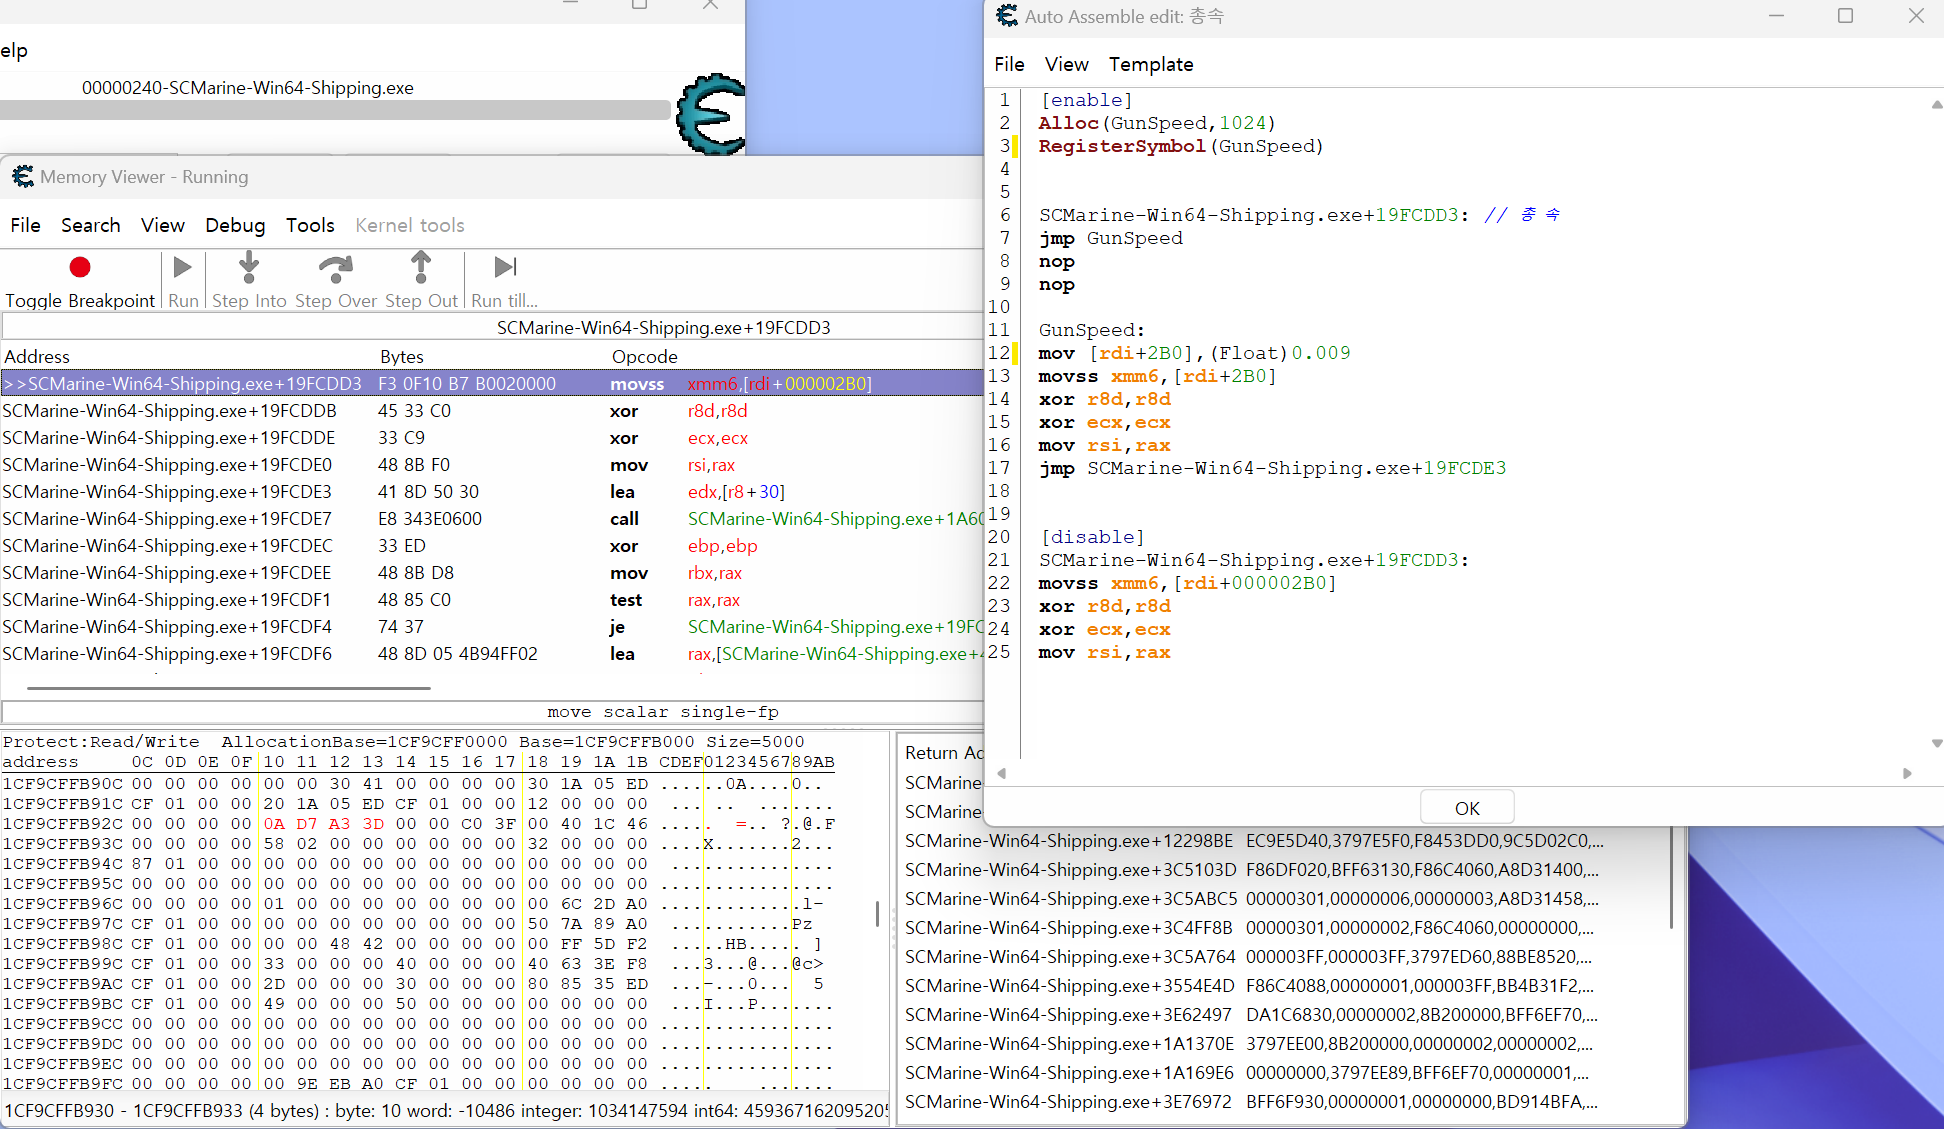Viewport: 1944px width, 1129px height.
Task: Select the 19FCDEC xor ebp,ebp row
Action: (x=492, y=546)
